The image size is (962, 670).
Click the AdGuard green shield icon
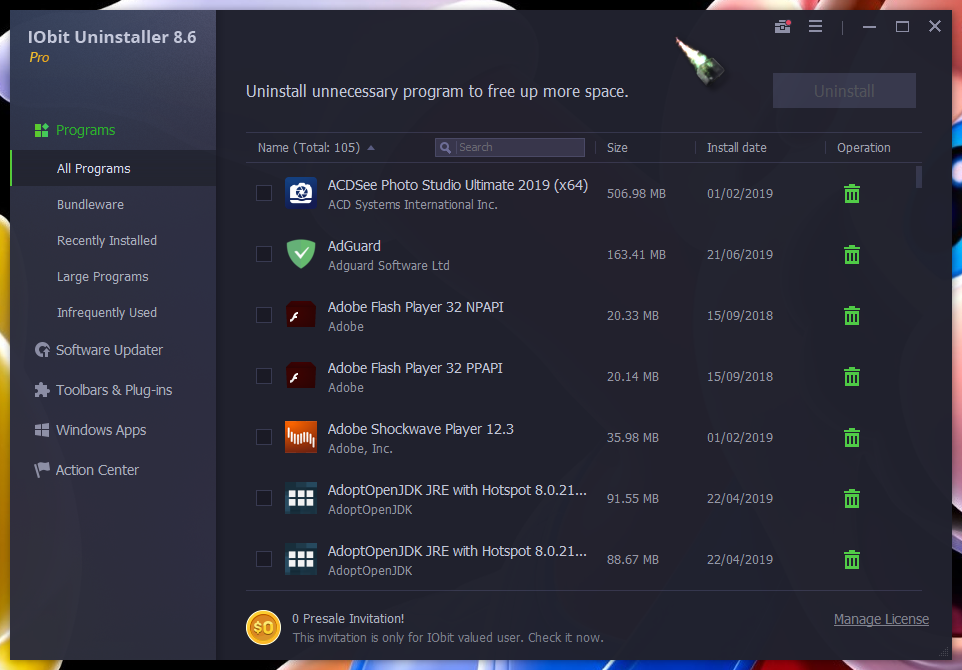(301, 254)
